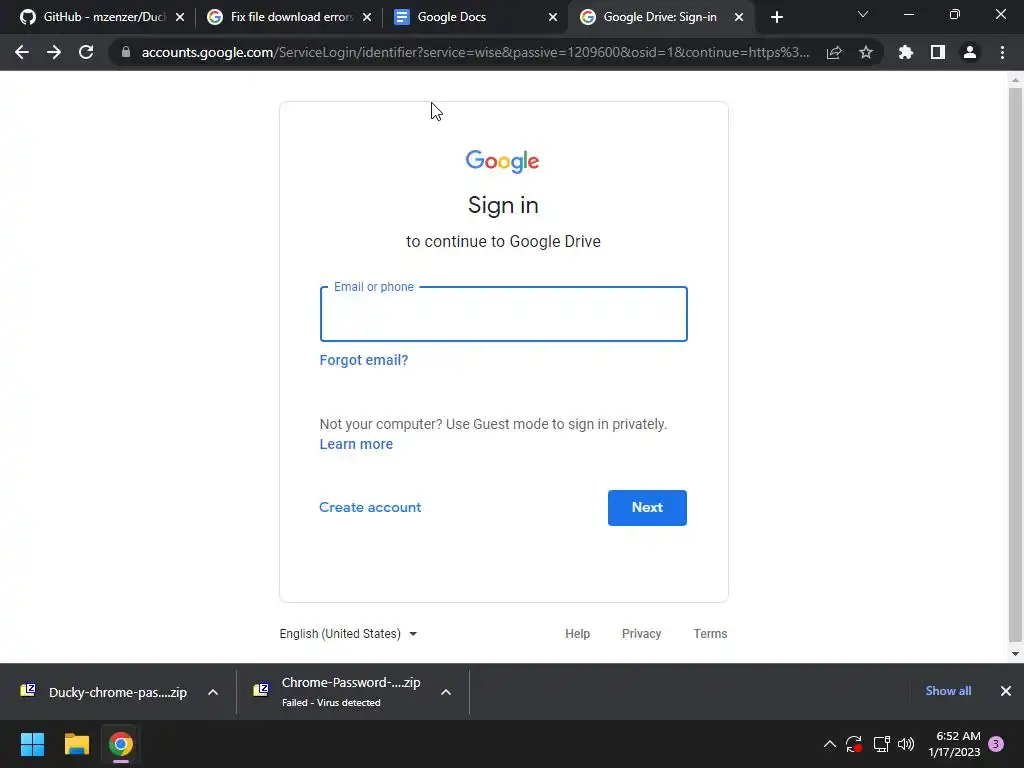
Task: Share this page from the address bar
Action: (834, 52)
